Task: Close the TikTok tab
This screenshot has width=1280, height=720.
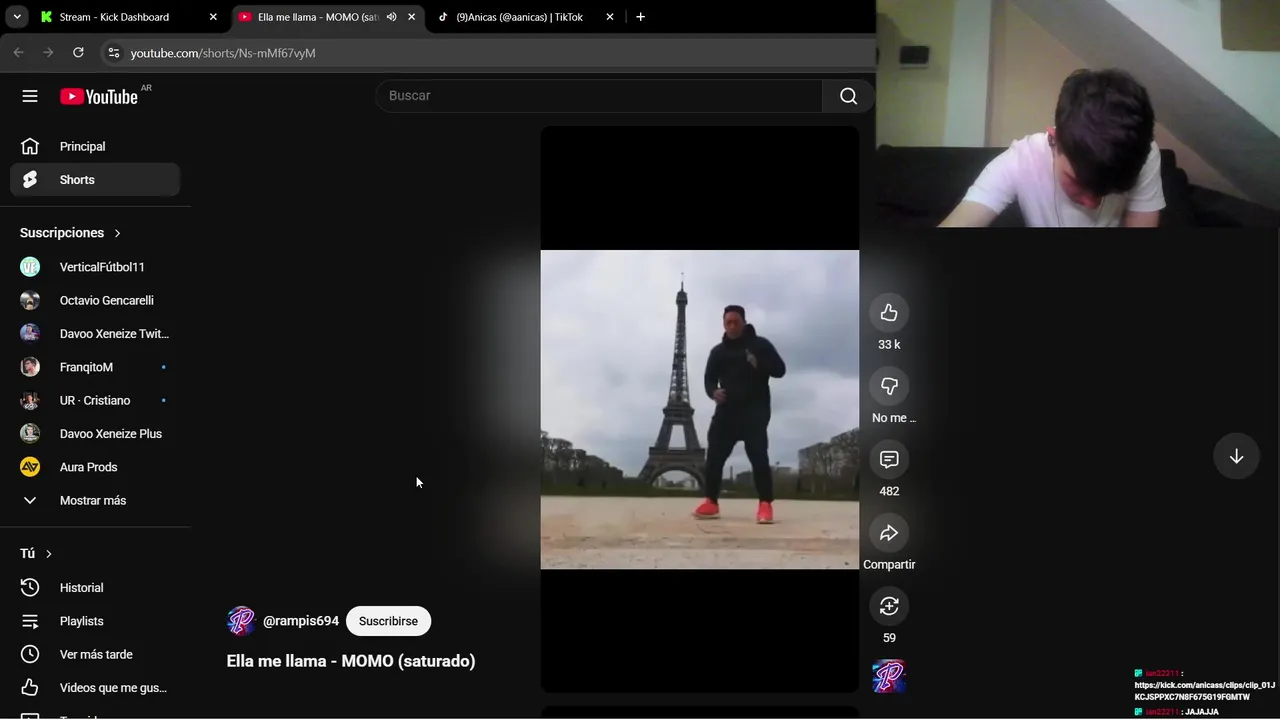Action: pyautogui.click(x=610, y=17)
